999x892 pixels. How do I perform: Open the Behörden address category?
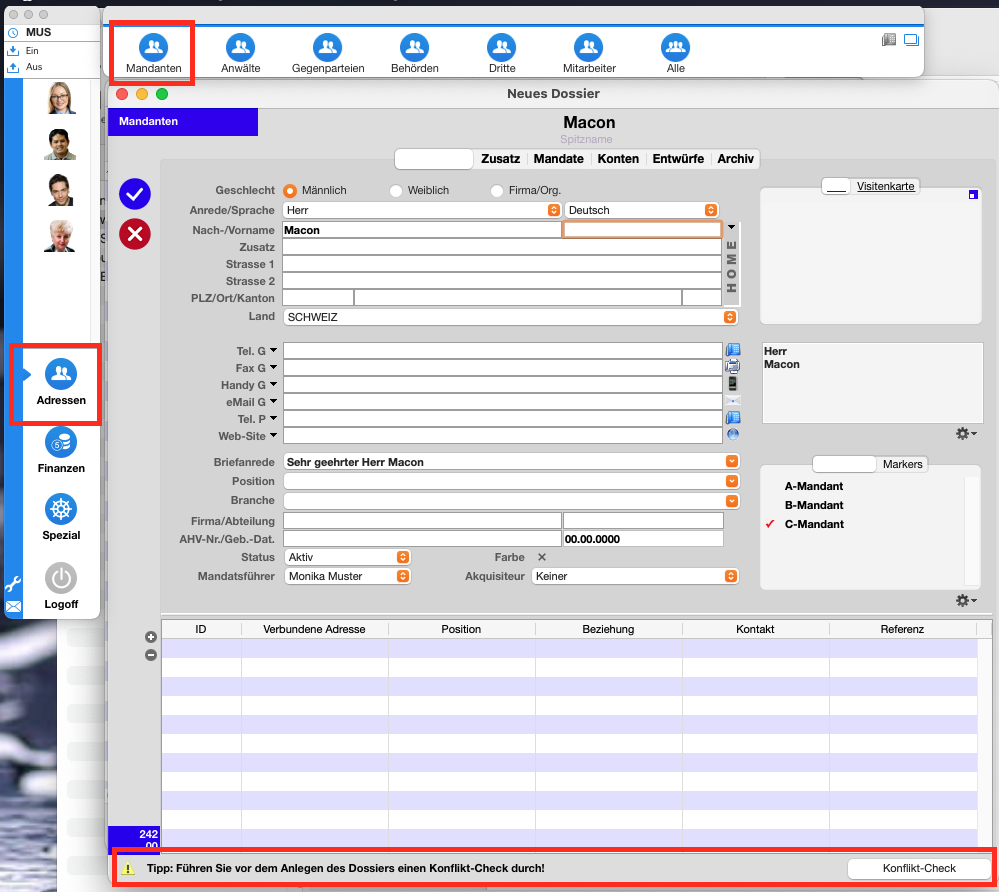415,54
